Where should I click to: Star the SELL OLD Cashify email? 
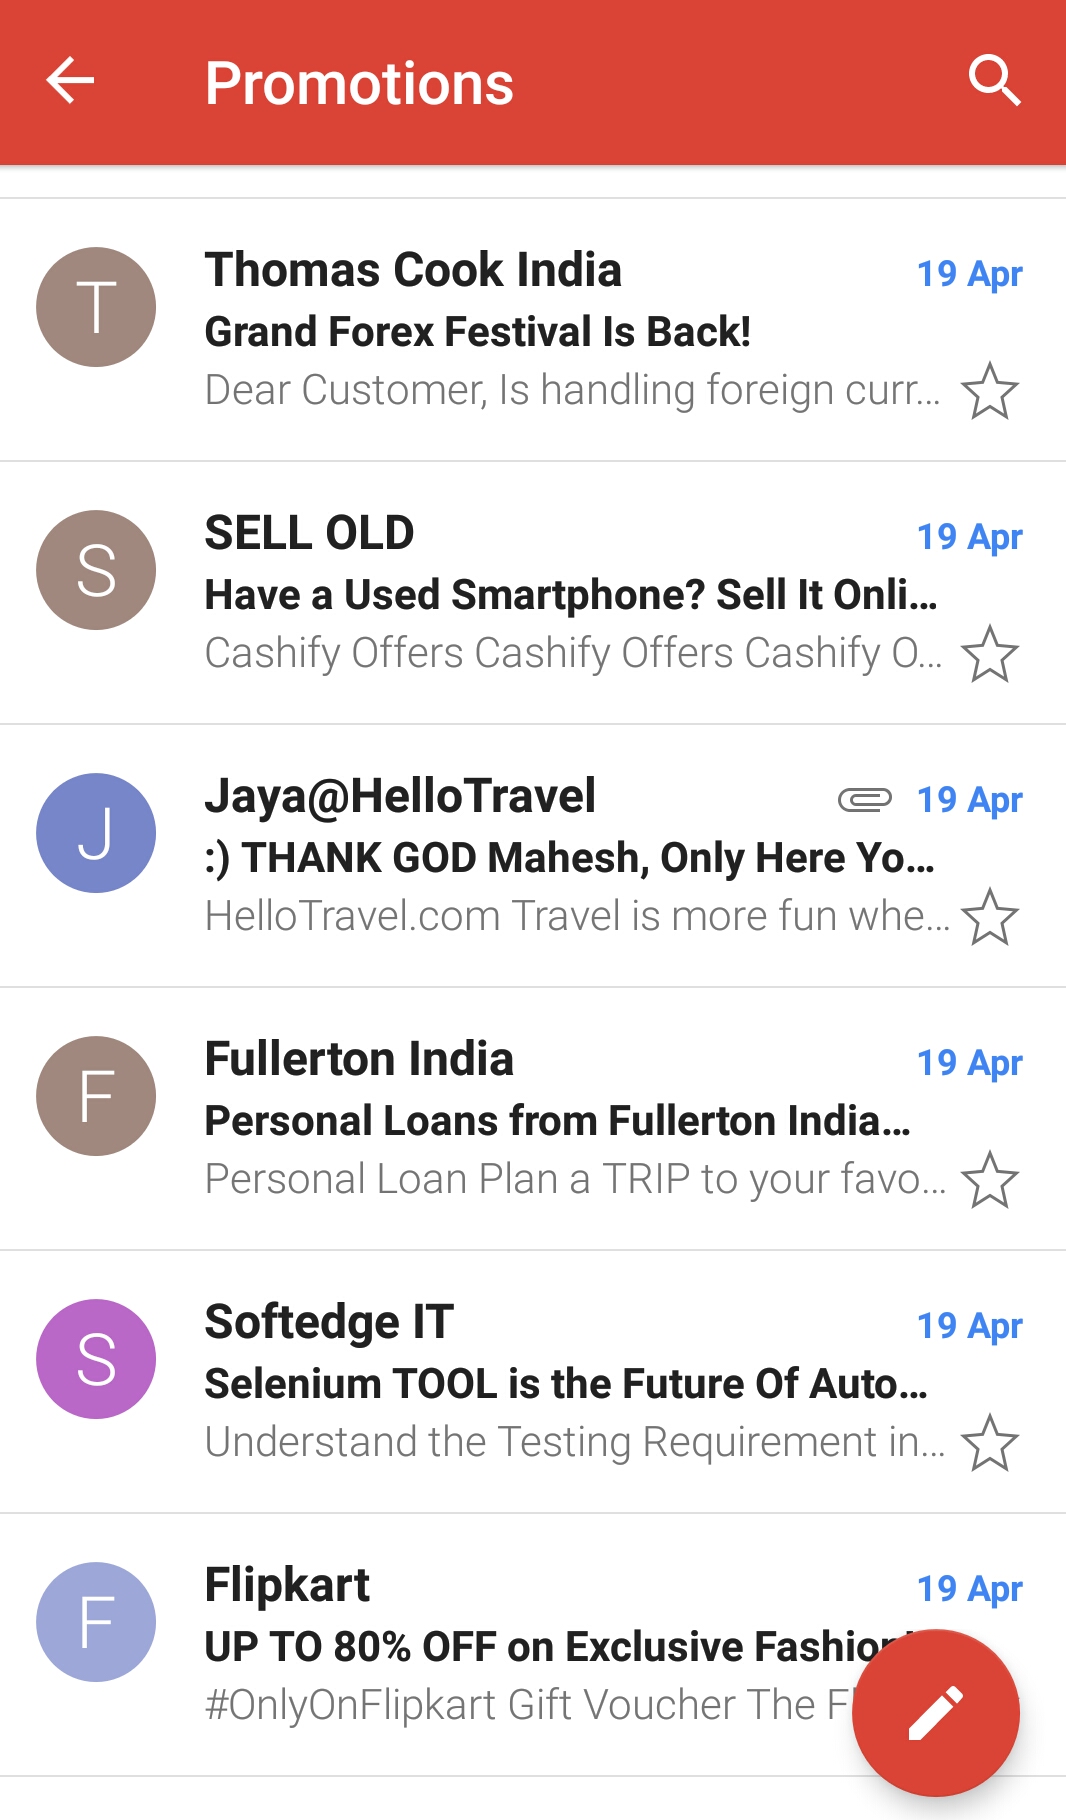pos(989,654)
